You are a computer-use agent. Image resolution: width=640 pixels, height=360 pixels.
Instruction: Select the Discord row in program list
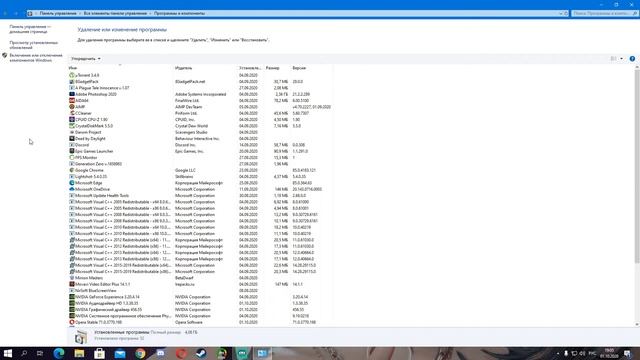click(x=200, y=145)
